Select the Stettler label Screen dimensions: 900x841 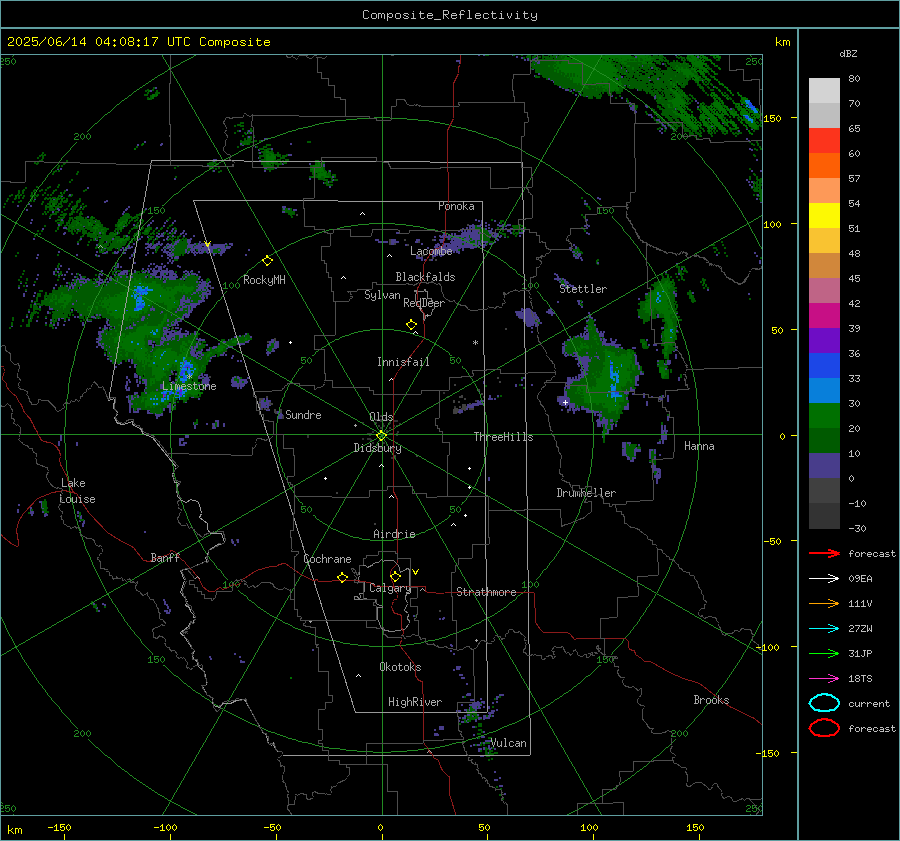click(x=583, y=289)
